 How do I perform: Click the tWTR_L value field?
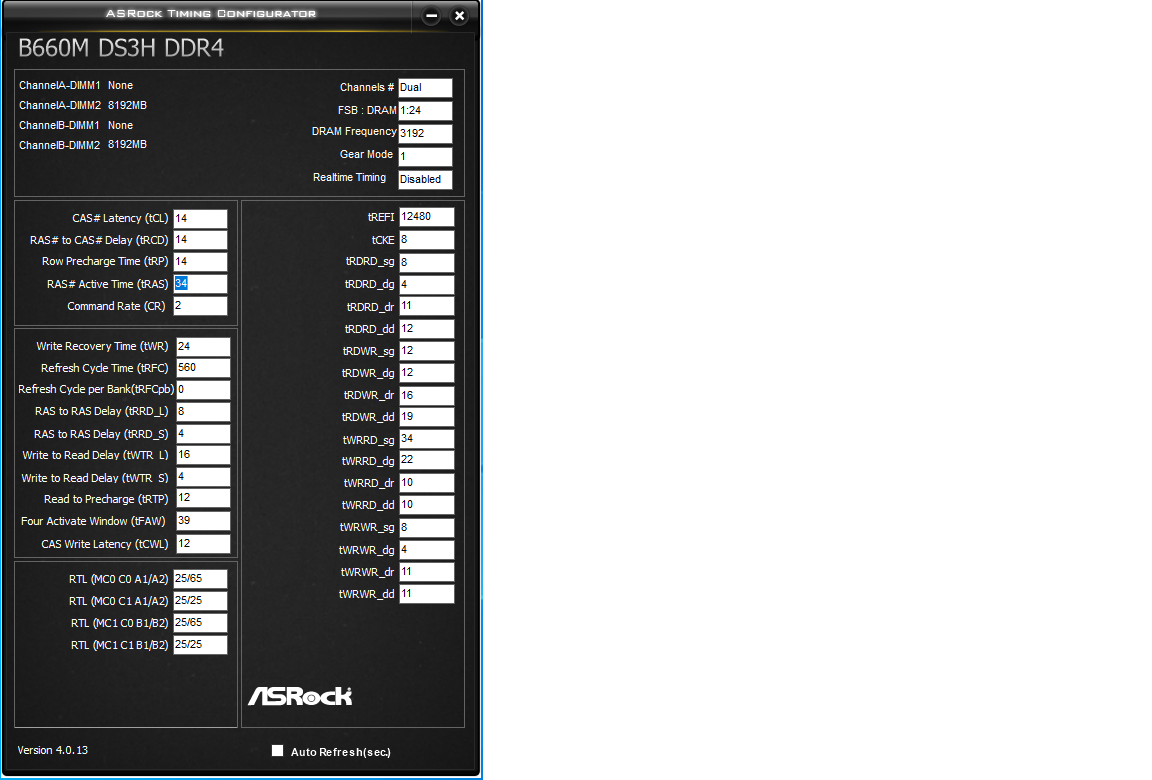point(204,455)
